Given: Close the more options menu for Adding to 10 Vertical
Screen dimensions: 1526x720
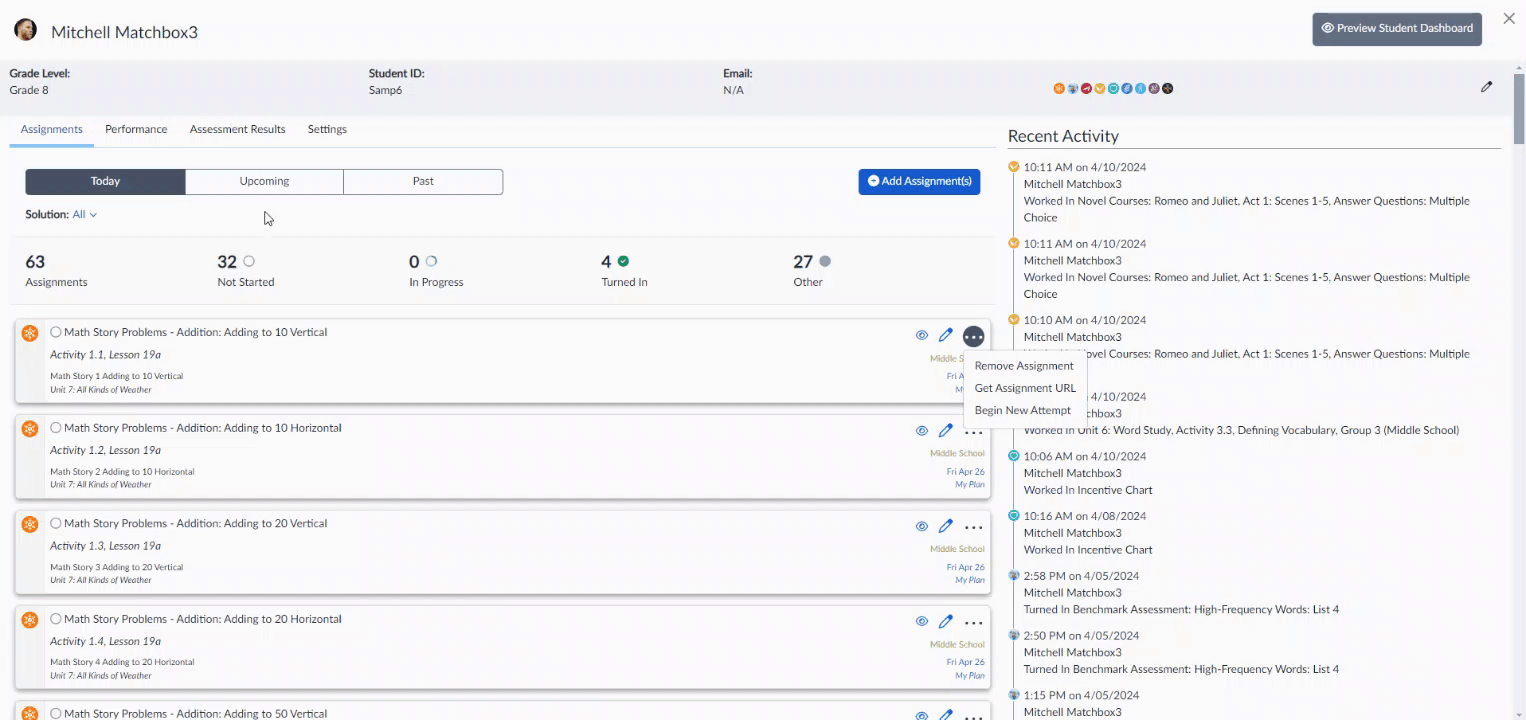Looking at the screenshot, I should (974, 337).
